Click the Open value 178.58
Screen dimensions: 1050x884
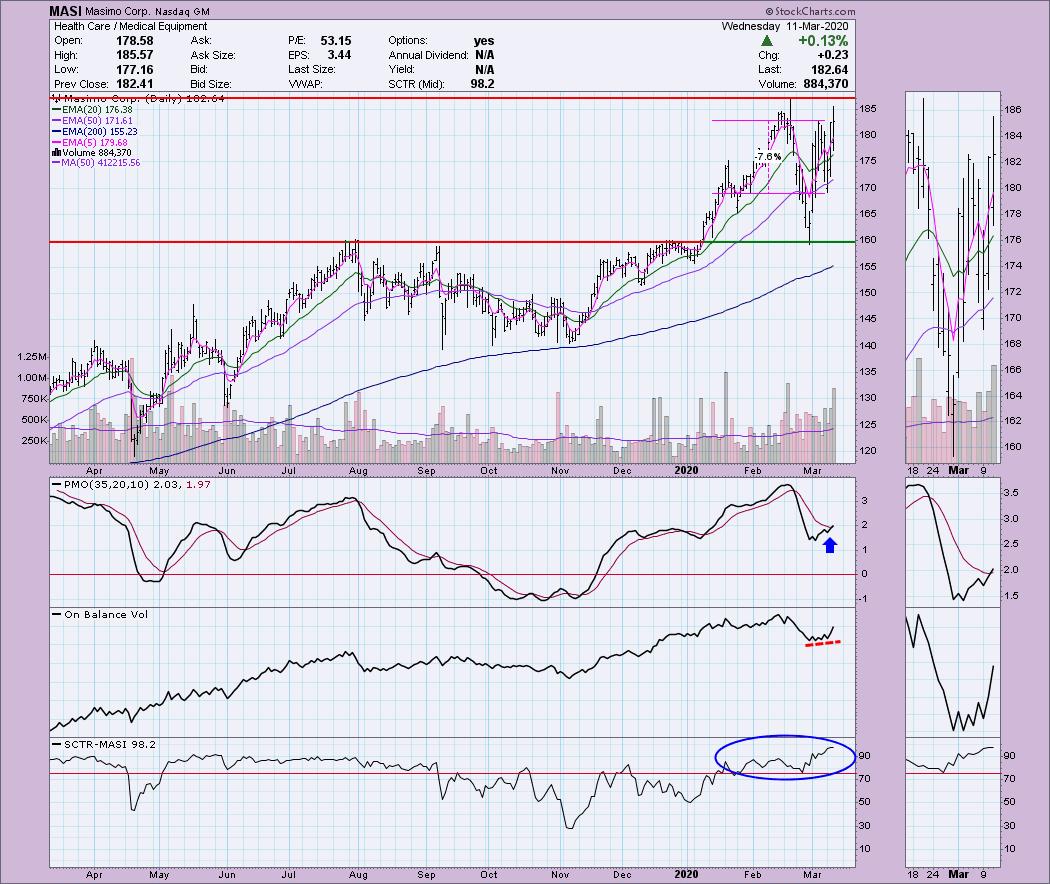coord(135,41)
